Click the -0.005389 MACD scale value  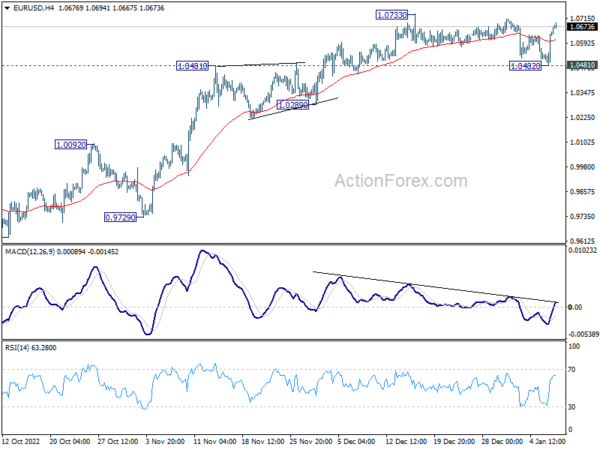pos(584,334)
